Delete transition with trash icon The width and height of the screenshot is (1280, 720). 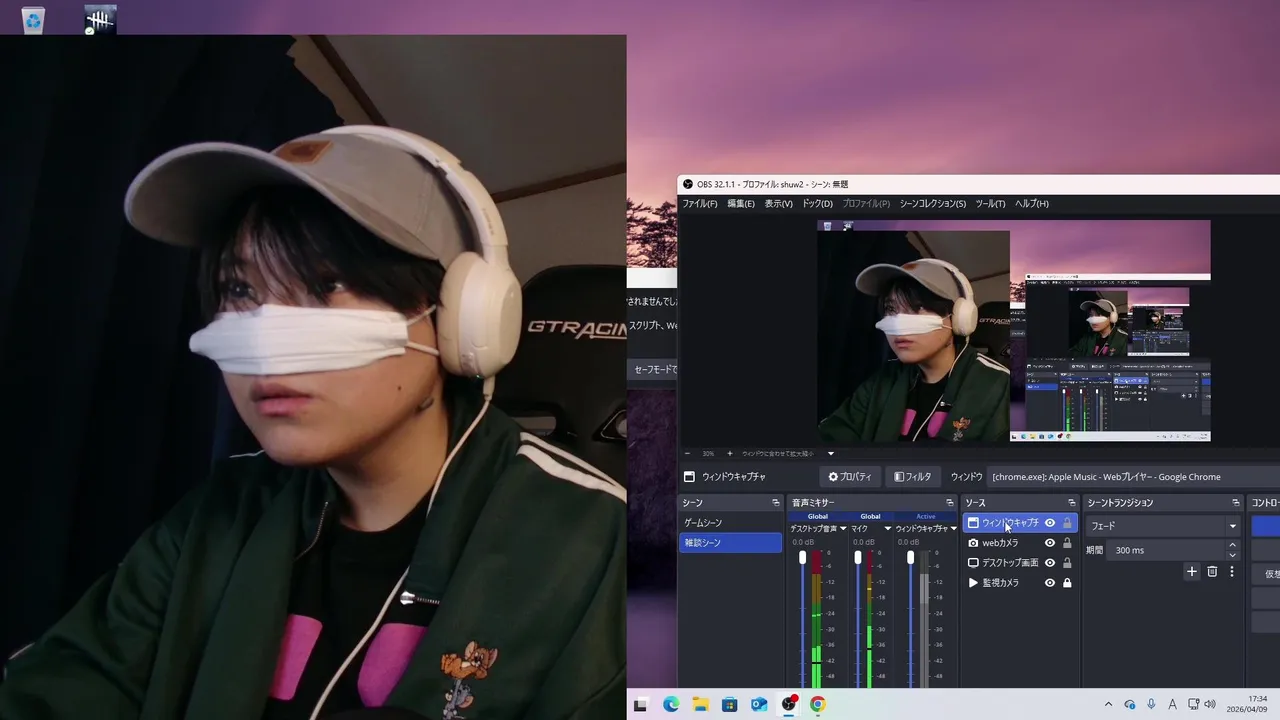coord(1212,572)
